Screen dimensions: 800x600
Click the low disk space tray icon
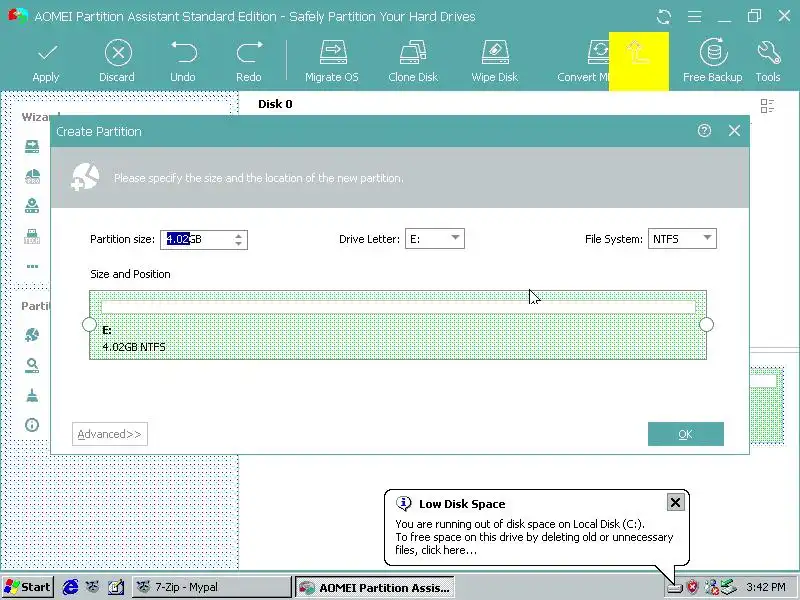click(674, 588)
